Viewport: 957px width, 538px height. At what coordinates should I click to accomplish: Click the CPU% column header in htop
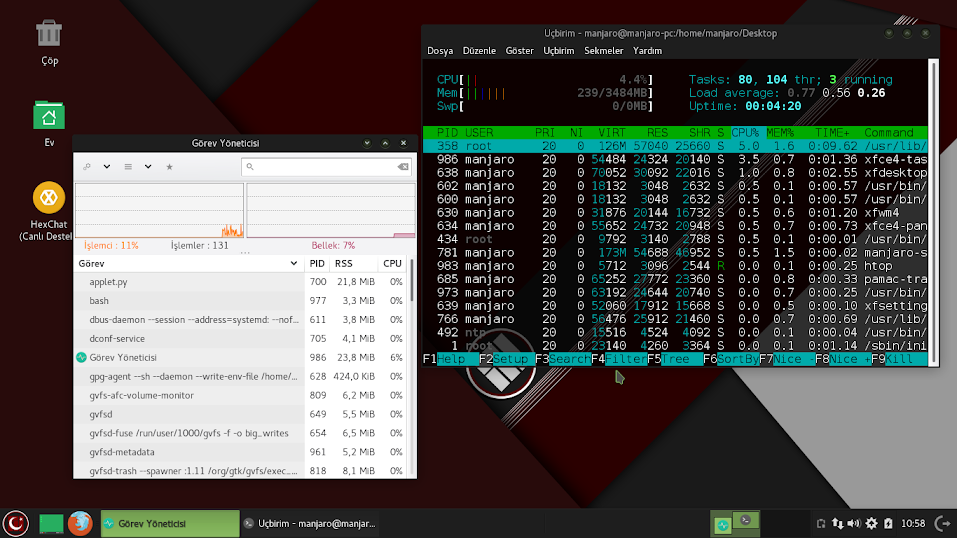coord(745,133)
